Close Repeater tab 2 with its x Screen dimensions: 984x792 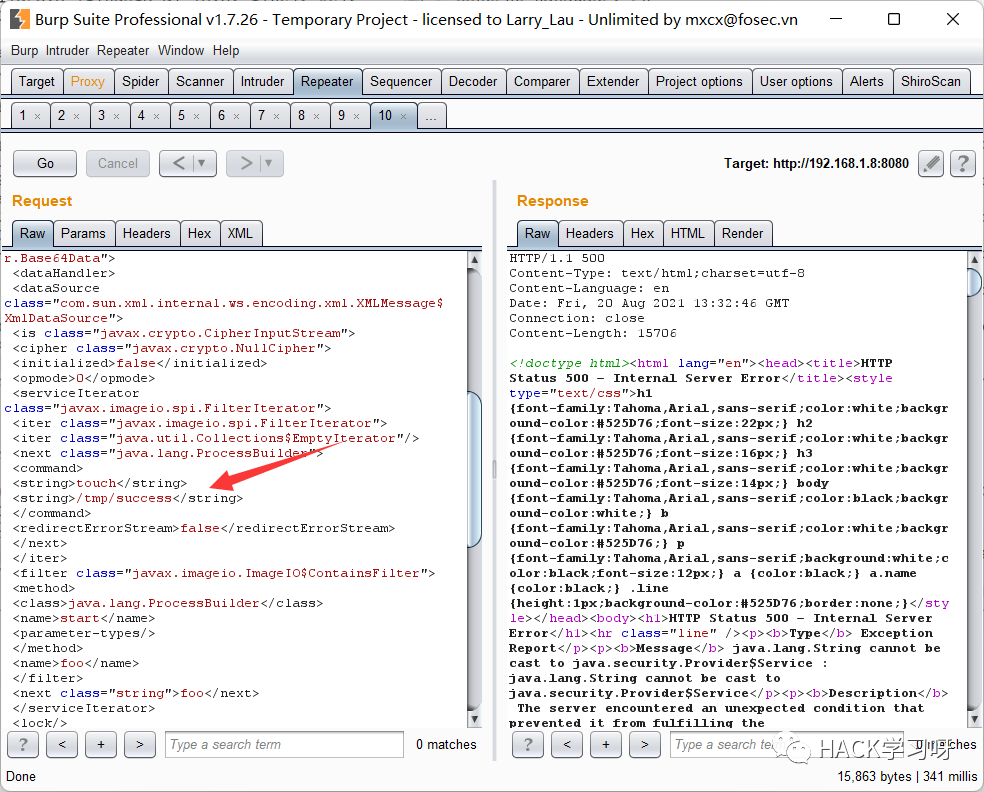[x=77, y=116]
